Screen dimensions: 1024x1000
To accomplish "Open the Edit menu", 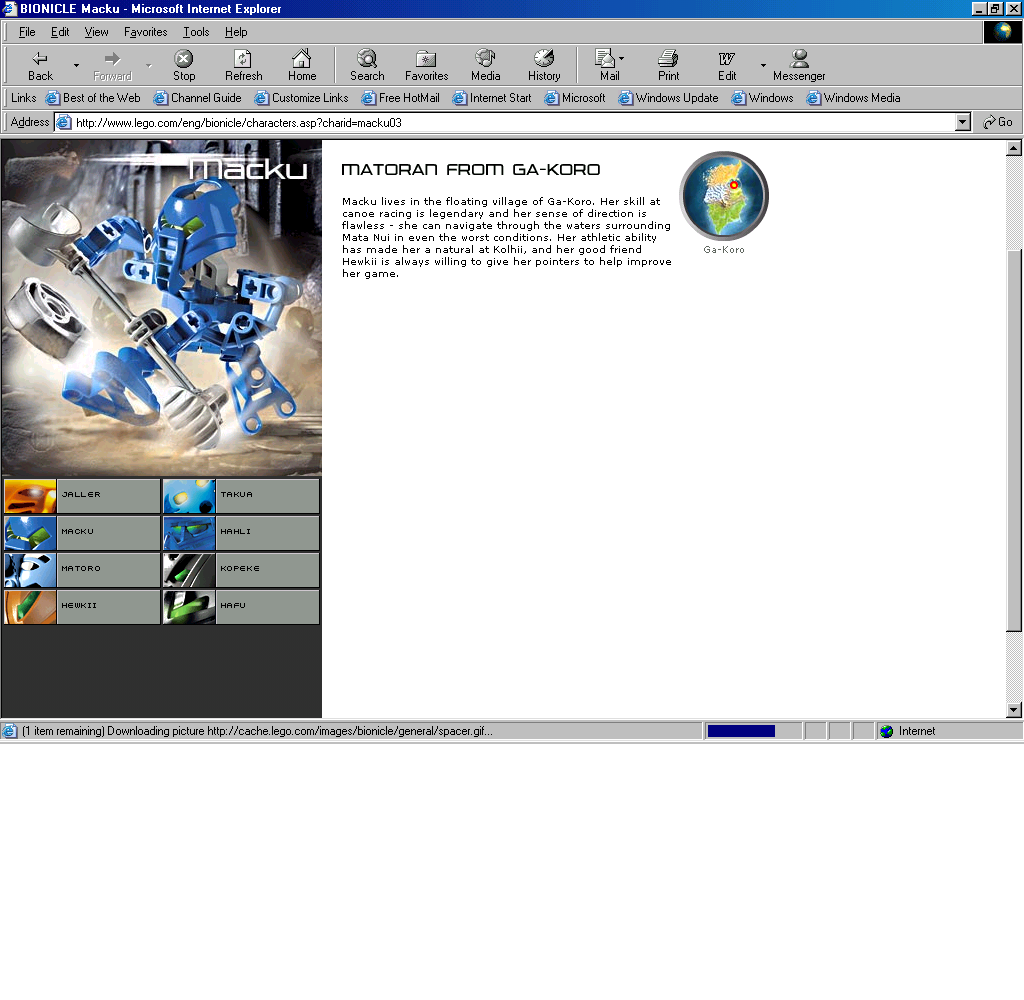I will 60,32.
